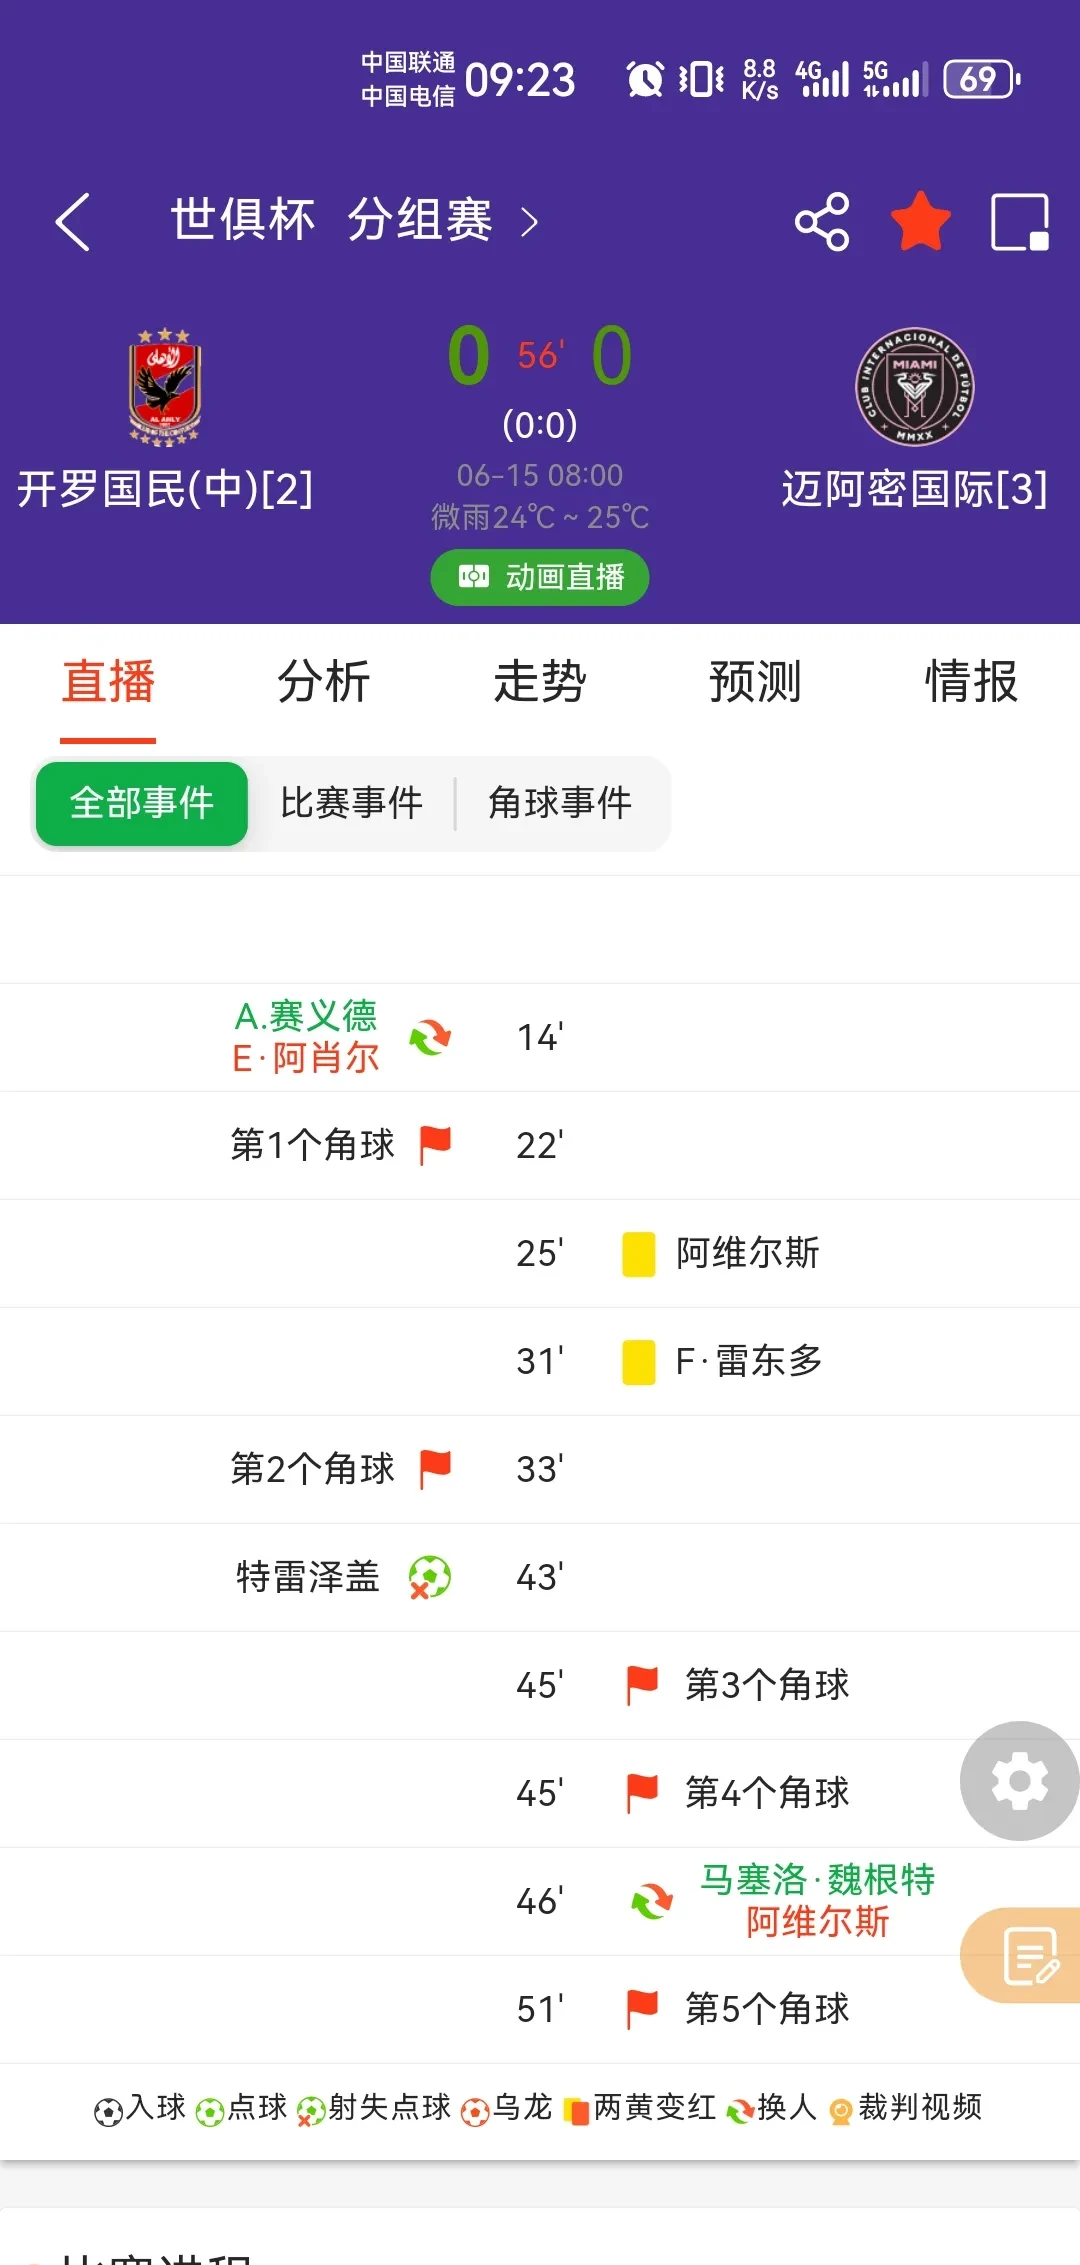Open 动画直播 live animation
Image resolution: width=1080 pixels, height=2265 pixels.
tap(539, 577)
